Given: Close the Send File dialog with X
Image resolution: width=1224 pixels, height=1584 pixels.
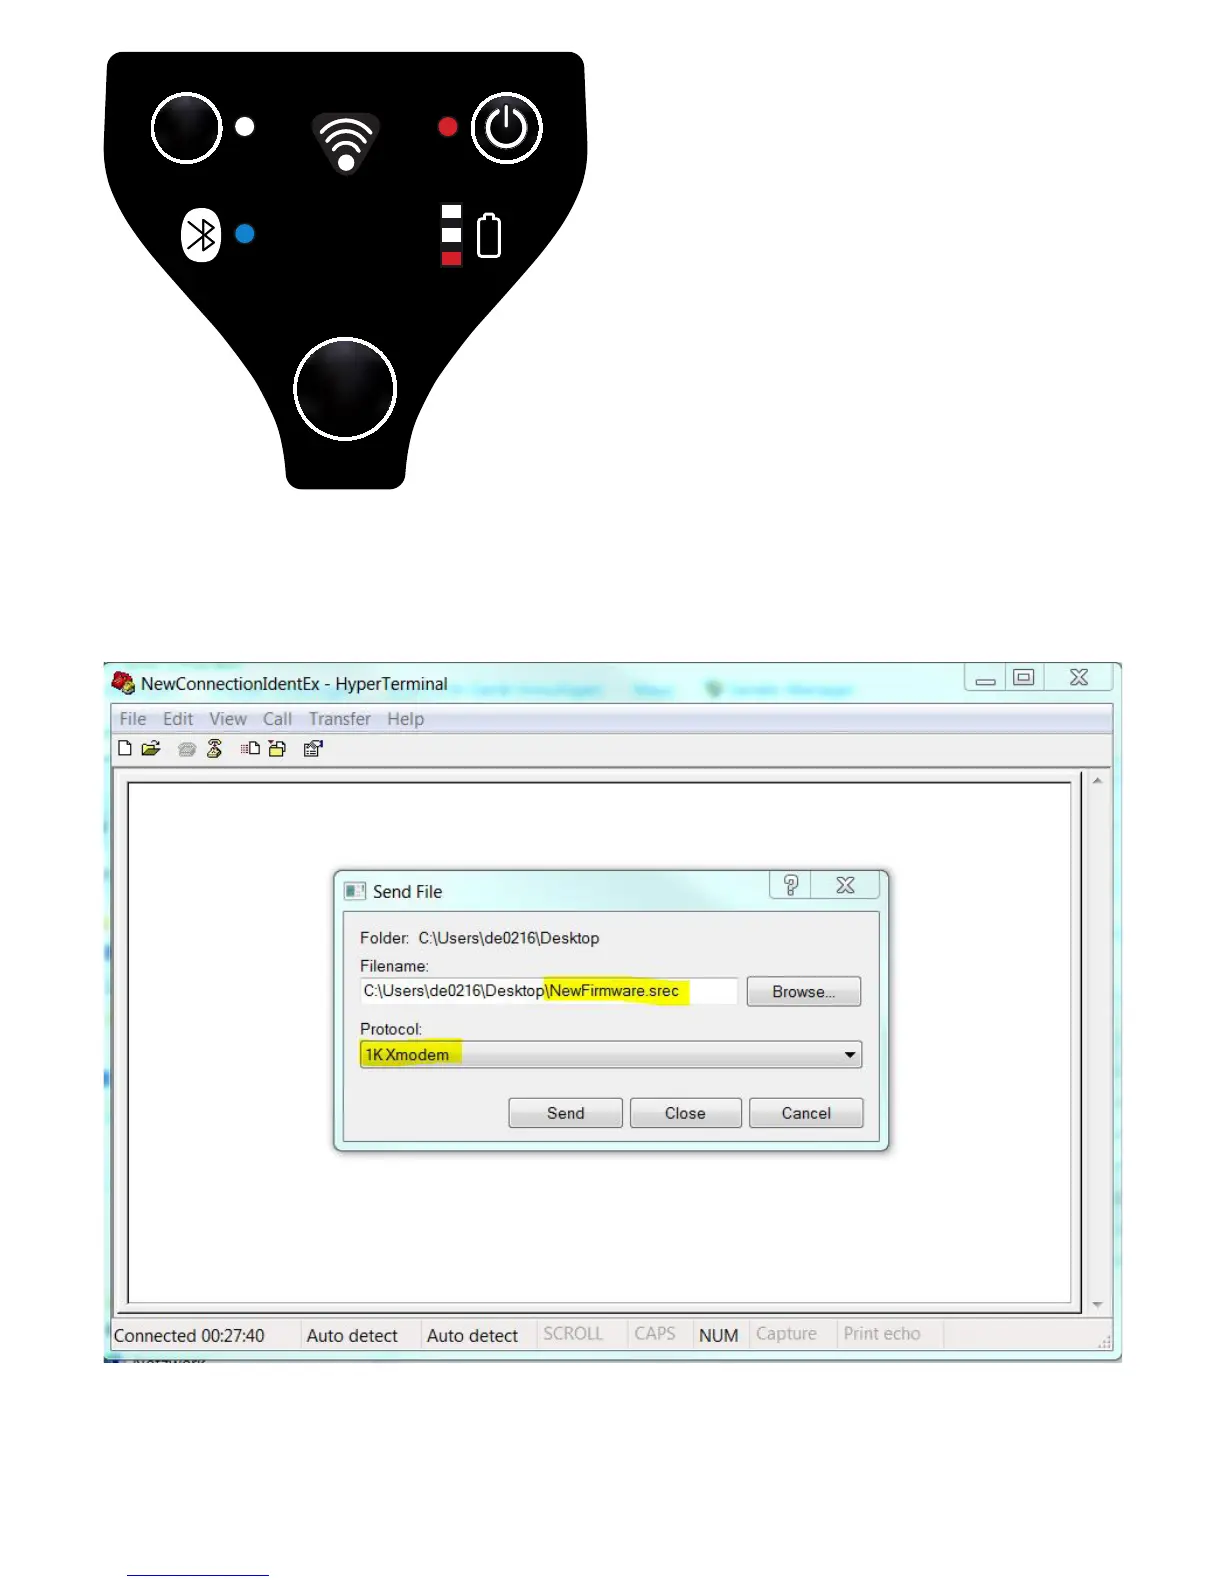Looking at the screenshot, I should [845, 885].
